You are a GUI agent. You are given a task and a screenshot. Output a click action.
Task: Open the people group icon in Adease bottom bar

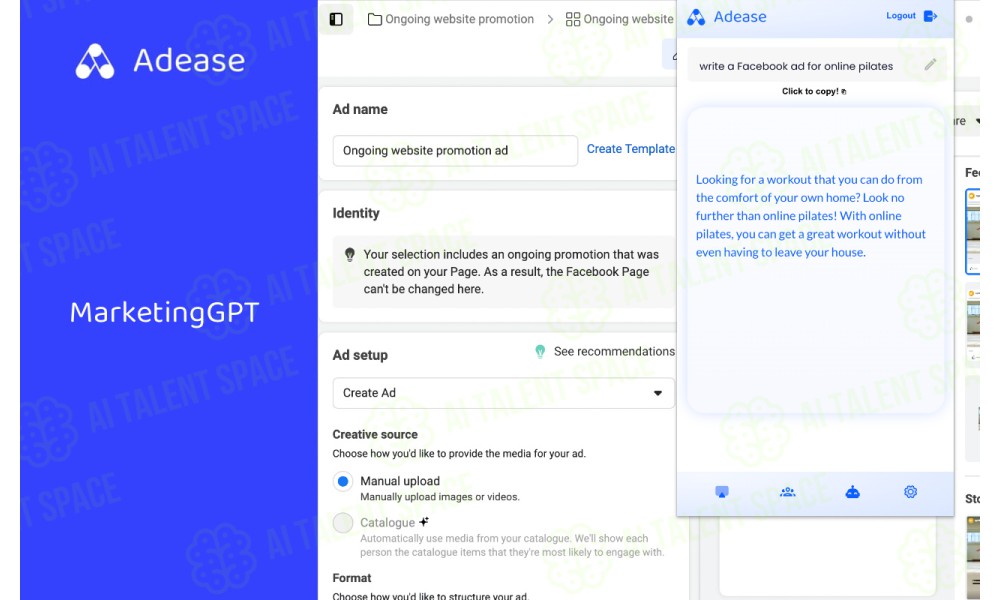click(788, 492)
